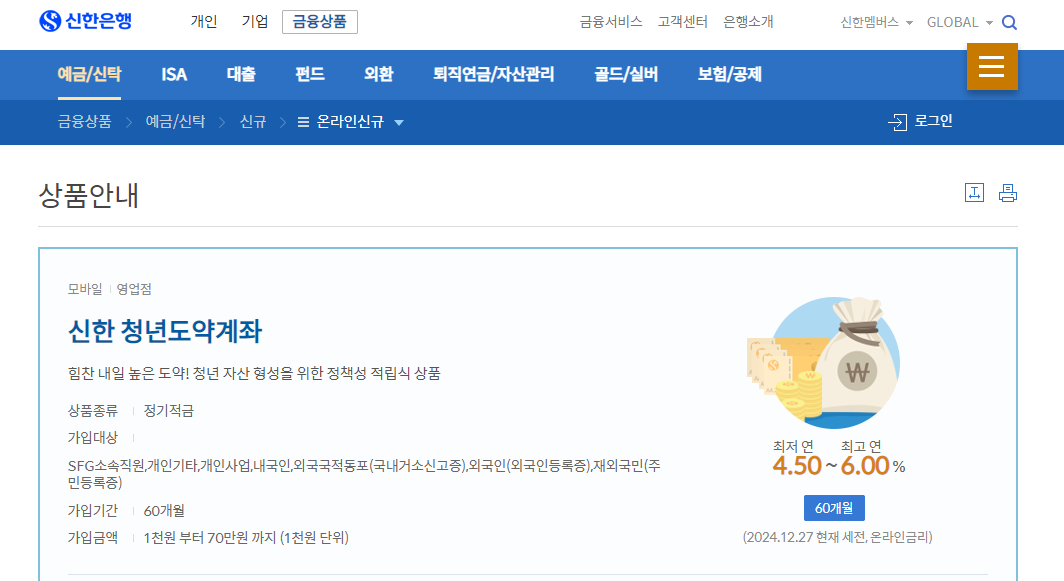1064x581 pixels.
Task: Click the 60개월 blue badge
Action: coord(834,508)
